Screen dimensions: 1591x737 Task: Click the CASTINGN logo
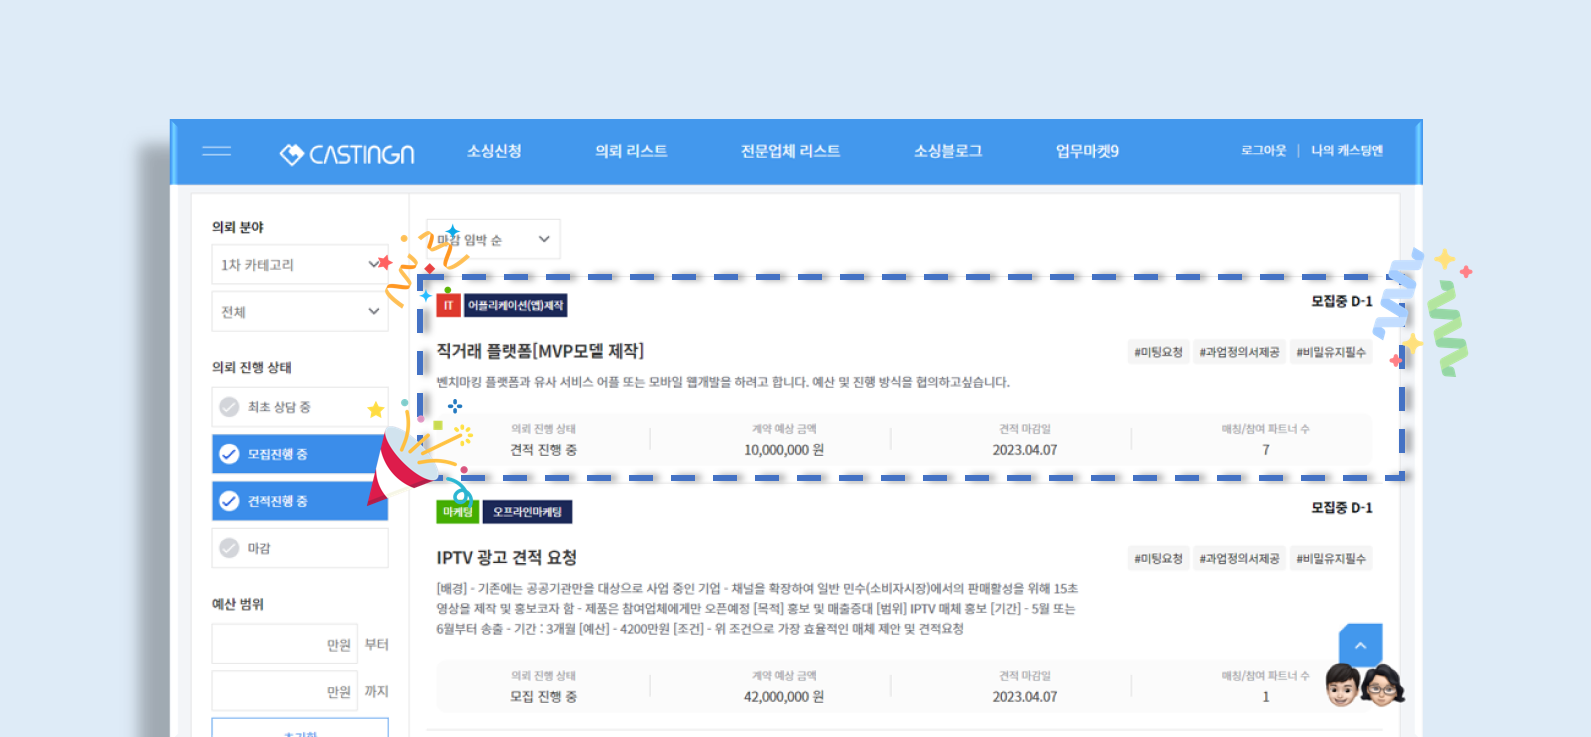[346, 154]
